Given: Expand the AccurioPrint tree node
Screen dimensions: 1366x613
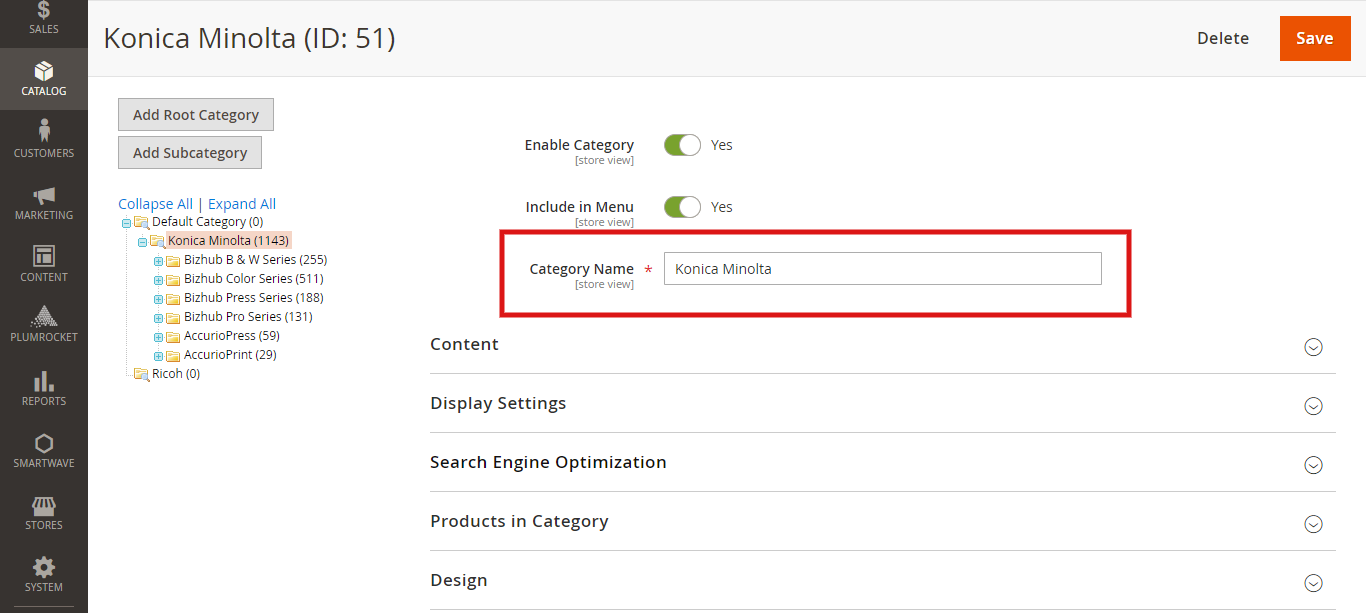Looking at the screenshot, I should click(x=158, y=355).
